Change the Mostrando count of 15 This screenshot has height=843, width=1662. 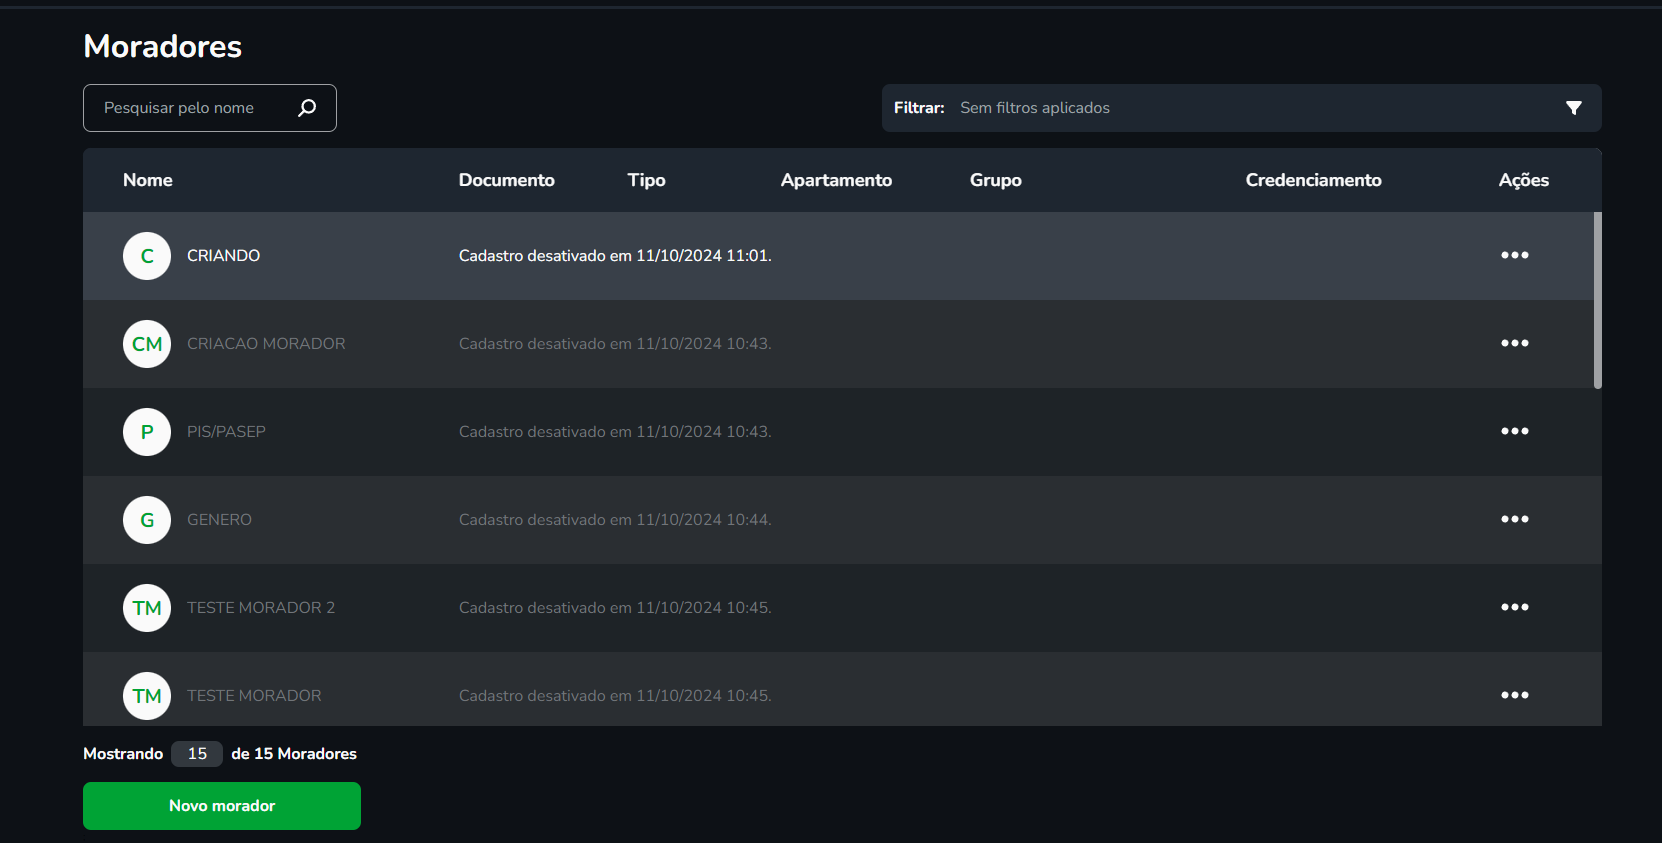197,754
